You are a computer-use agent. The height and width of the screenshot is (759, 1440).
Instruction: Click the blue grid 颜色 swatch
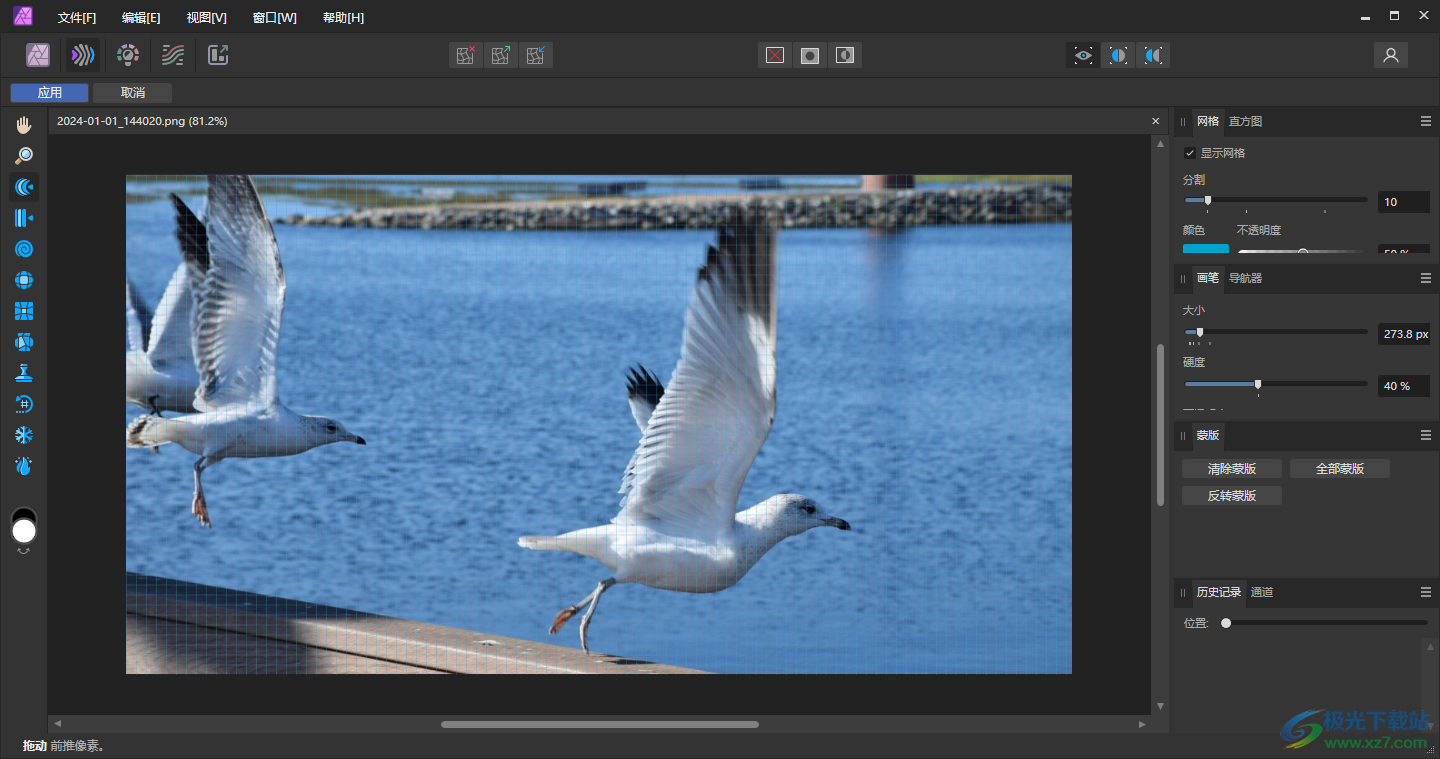coord(1205,249)
